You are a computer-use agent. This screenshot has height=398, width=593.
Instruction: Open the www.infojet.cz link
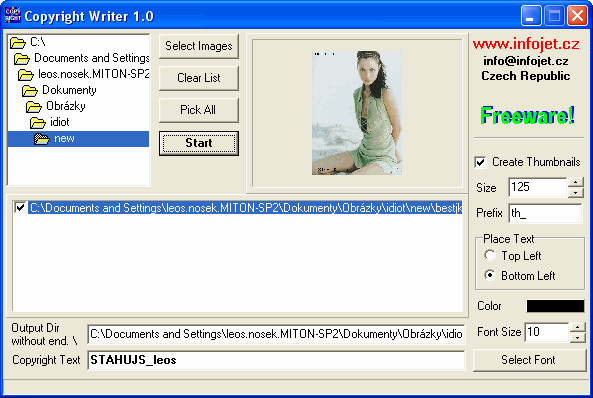coord(526,44)
